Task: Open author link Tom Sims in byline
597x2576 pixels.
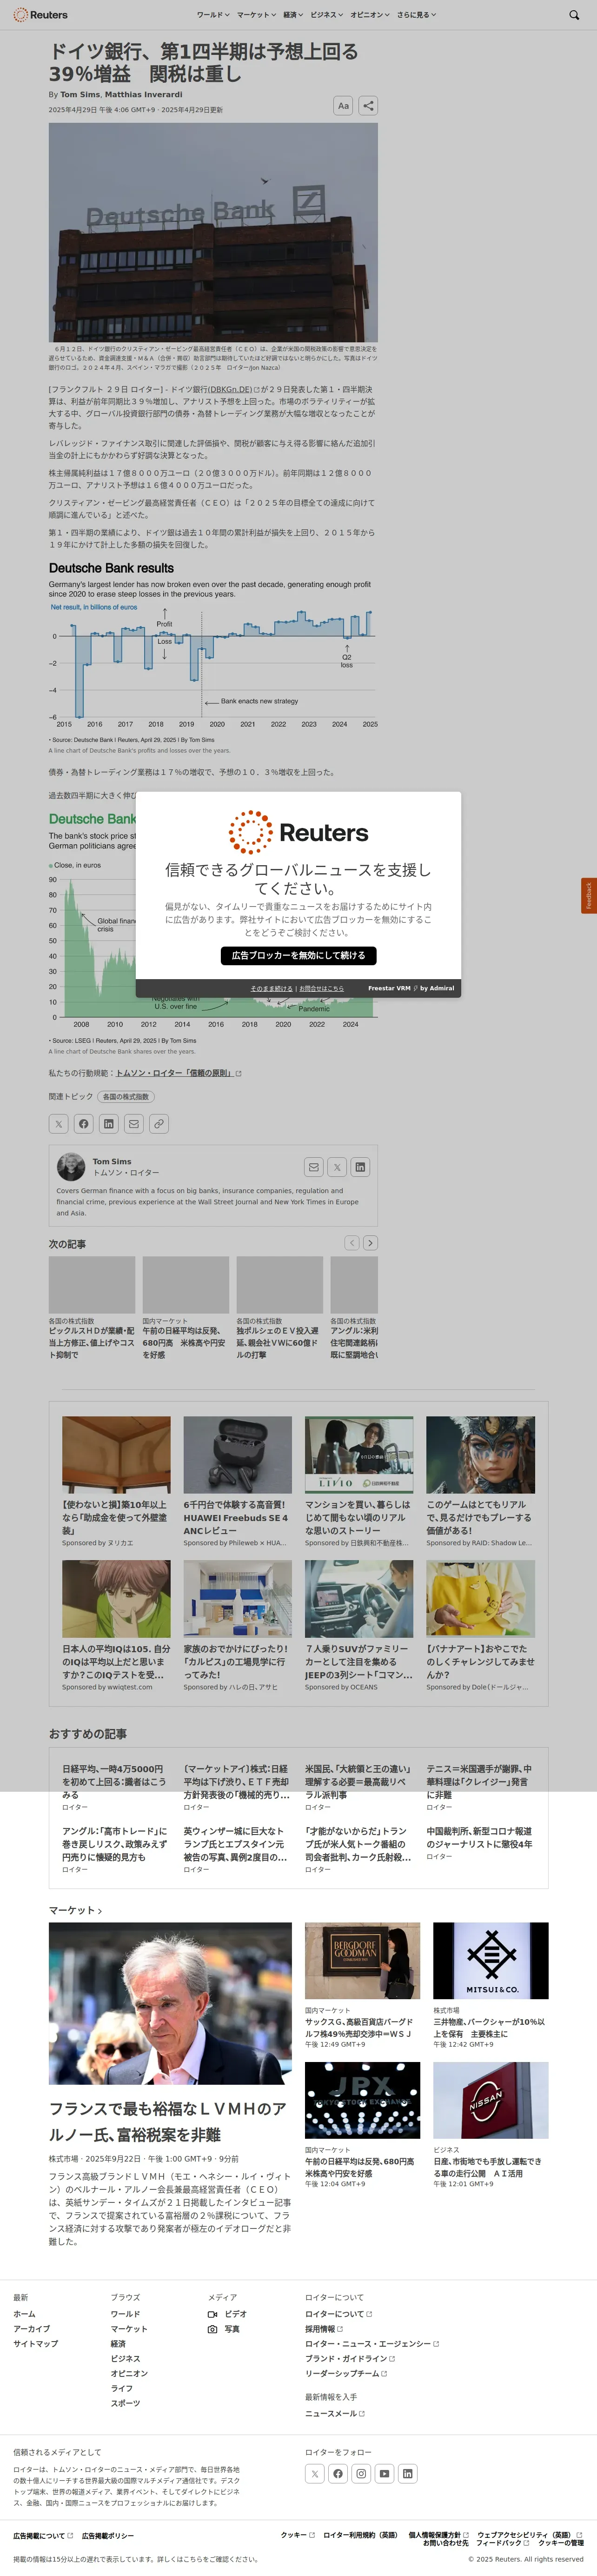Action: 80,95
